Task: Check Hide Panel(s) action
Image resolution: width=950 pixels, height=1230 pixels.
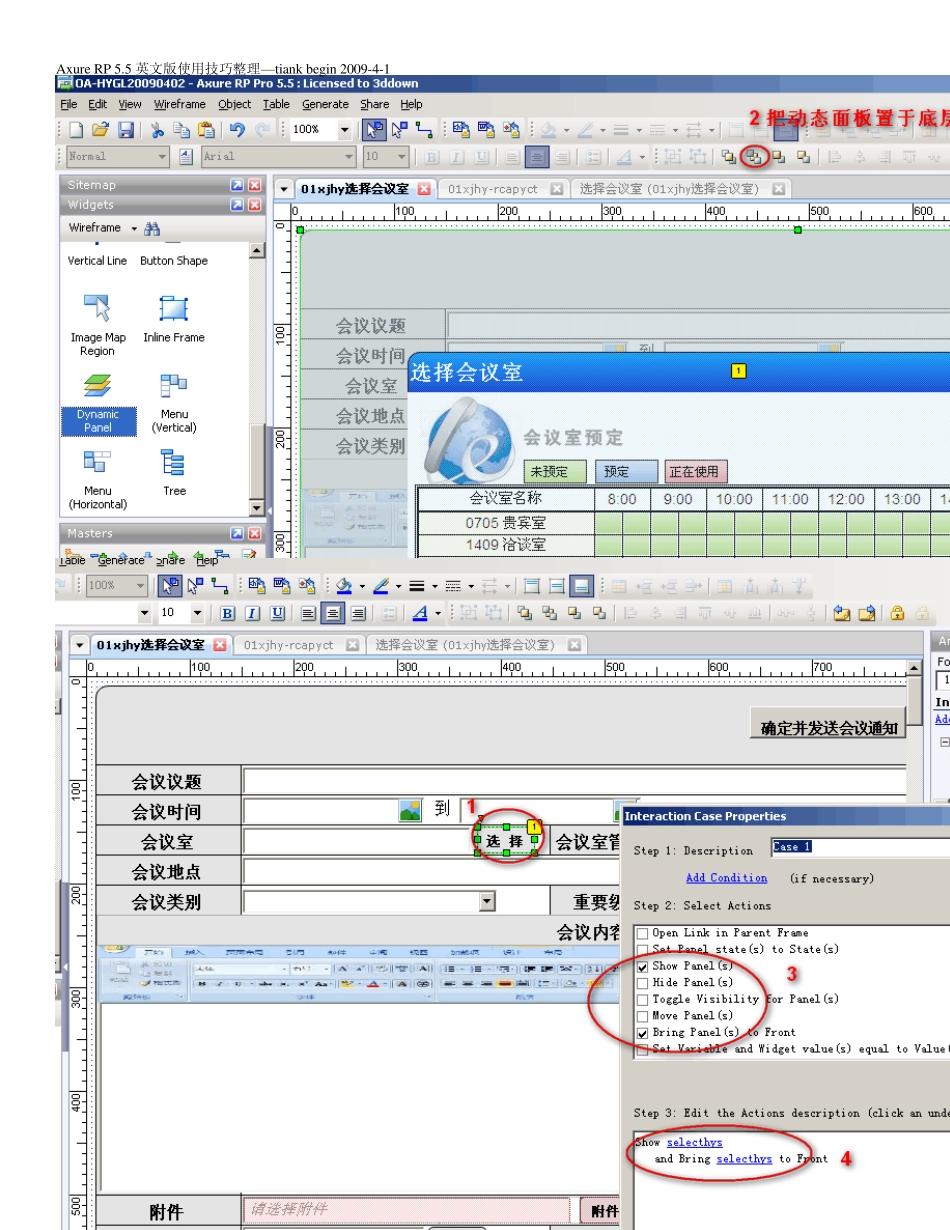Action: (642, 982)
